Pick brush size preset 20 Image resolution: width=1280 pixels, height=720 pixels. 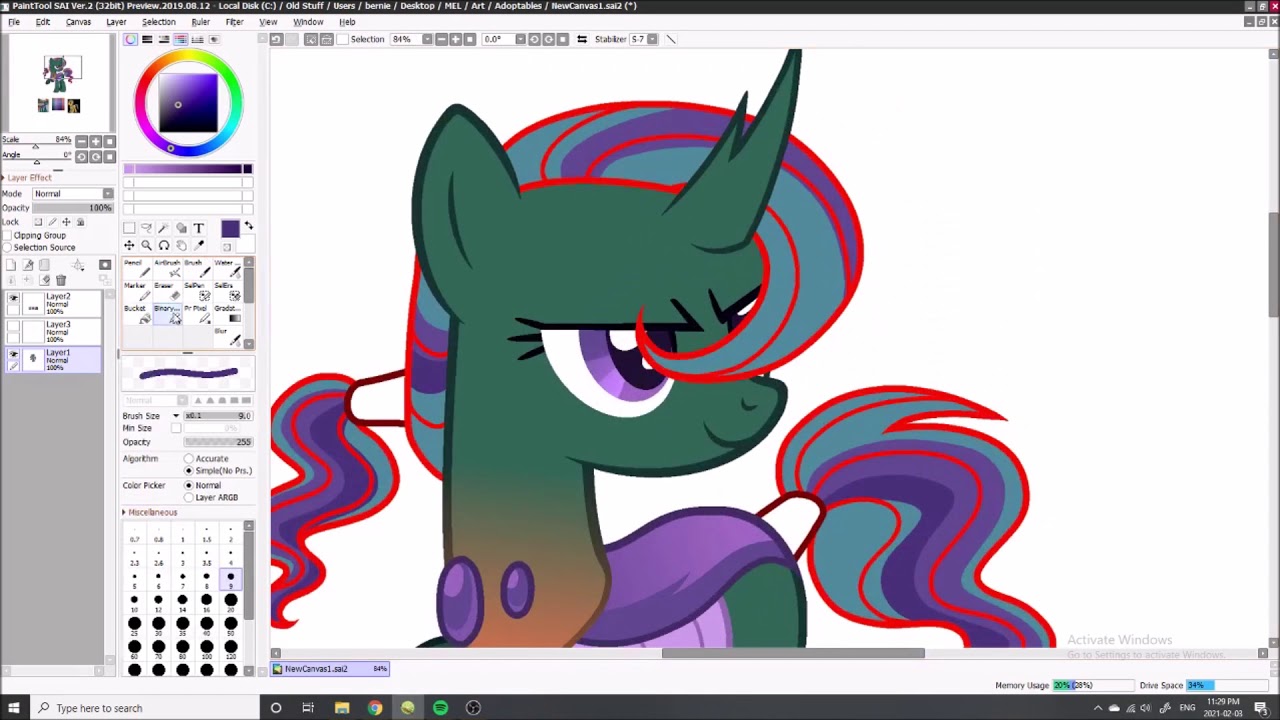point(230,603)
